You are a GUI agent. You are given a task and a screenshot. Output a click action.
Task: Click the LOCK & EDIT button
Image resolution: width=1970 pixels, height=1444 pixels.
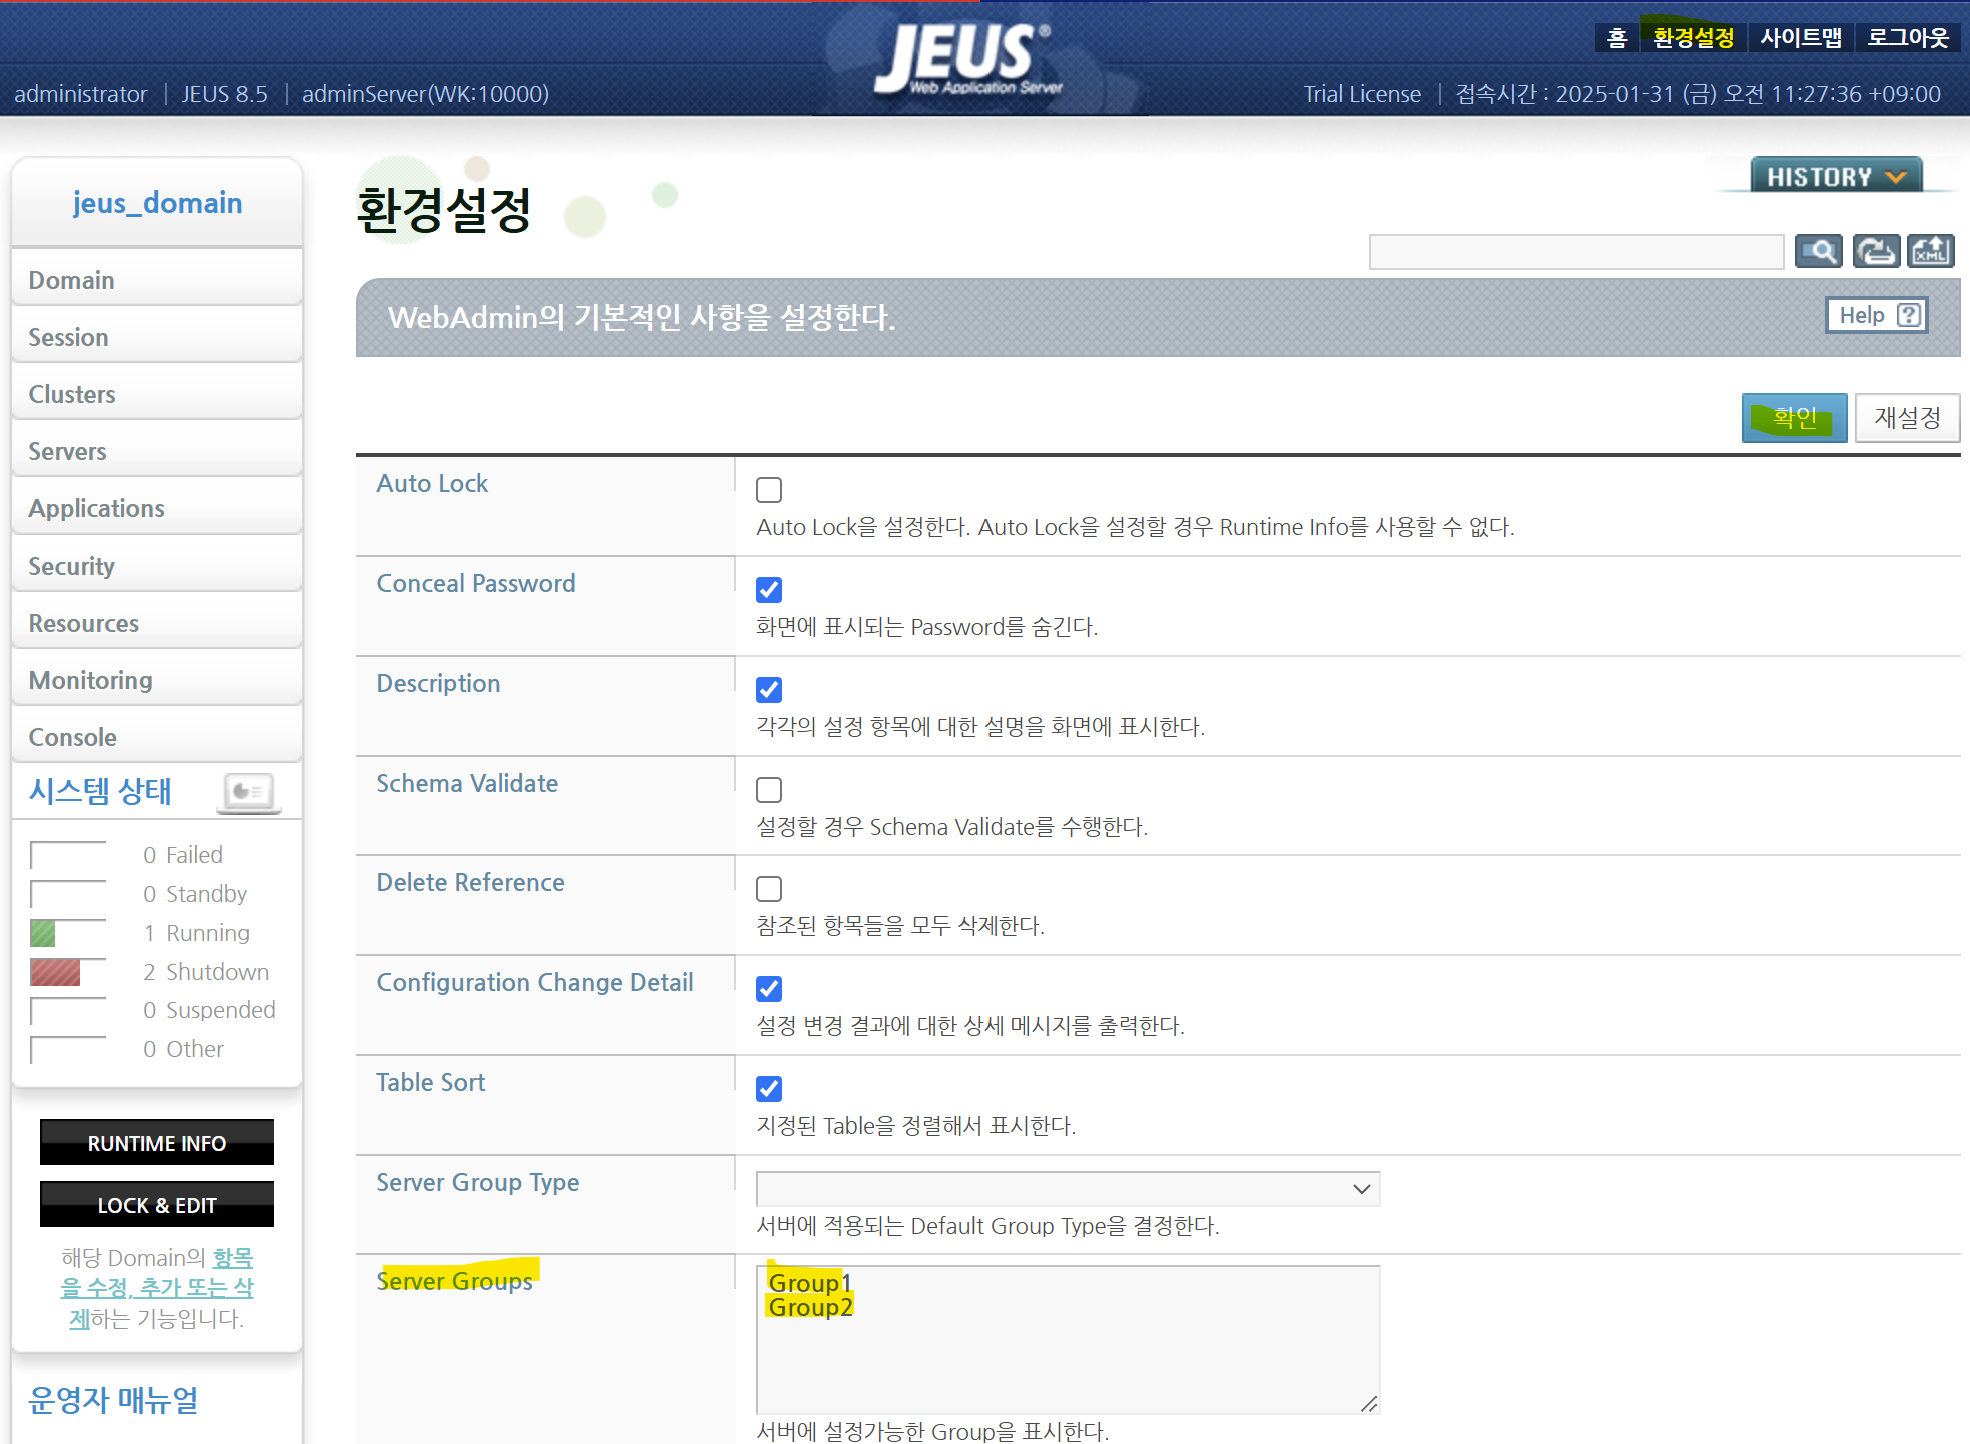(x=157, y=1205)
